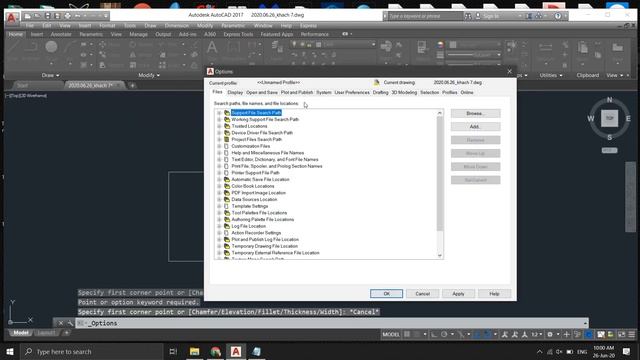Click the AutoCAD taskbar icon
Image resolution: width=640 pixels, height=360 pixels.
pyautogui.click(x=236, y=351)
